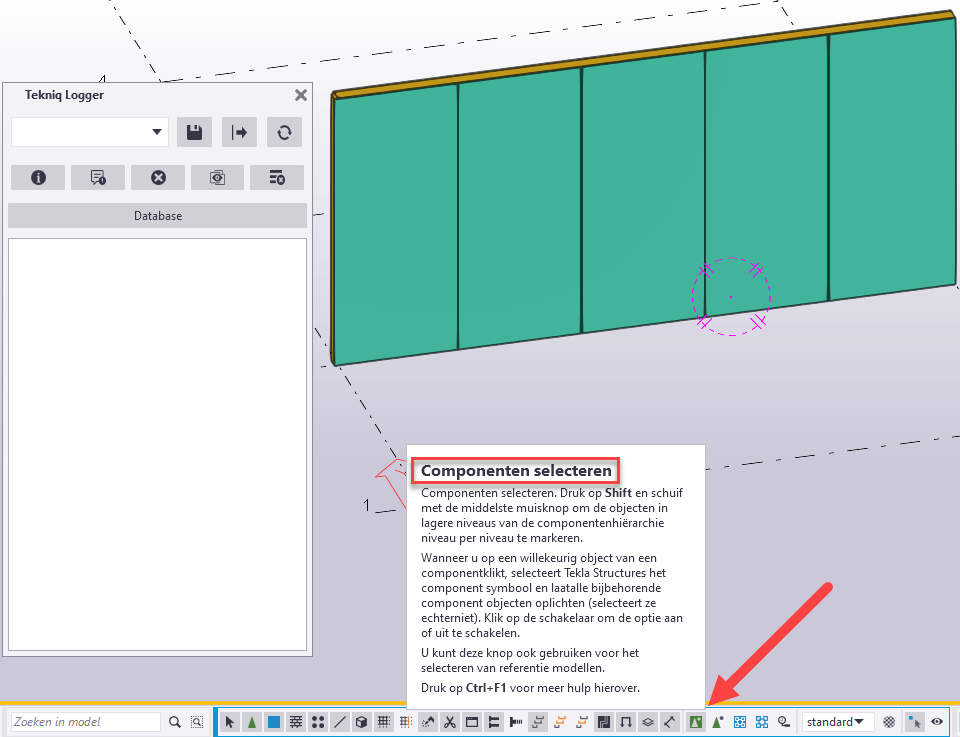The height and width of the screenshot is (737, 960).
Task: Click the eye preview icon in Tekniq Logger
Action: click(217, 177)
